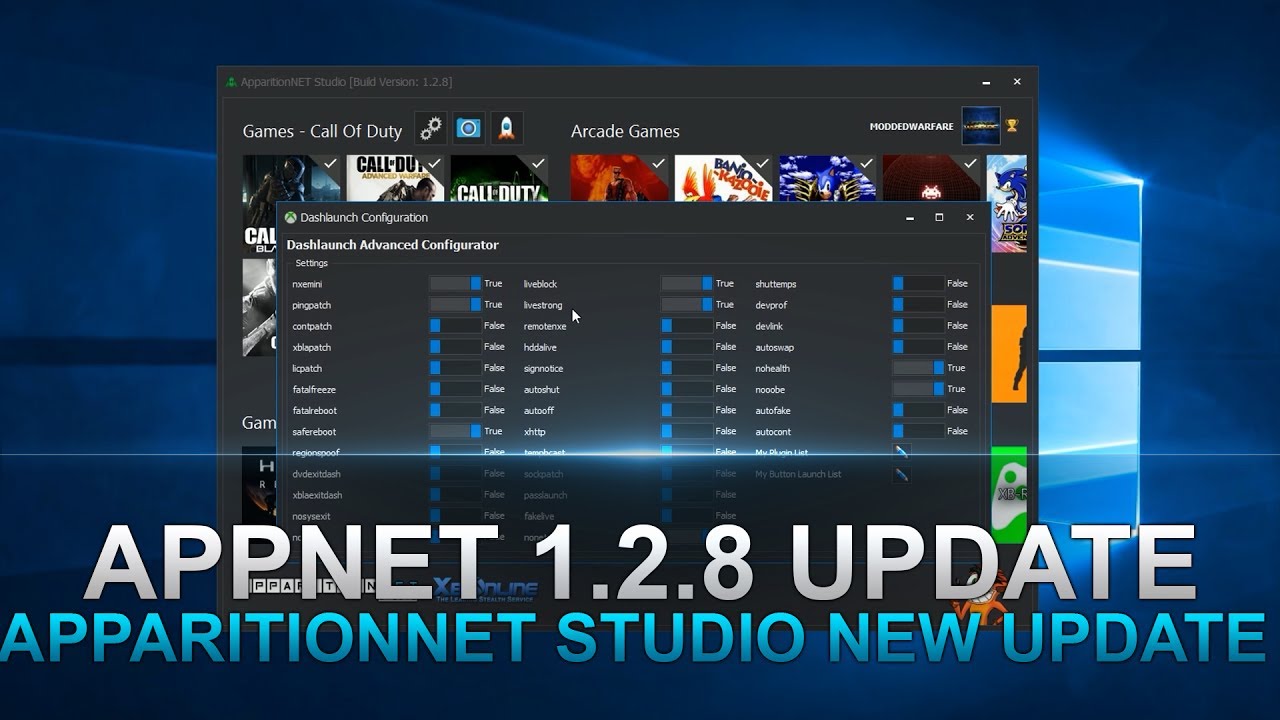Enable the autooff switch
The width and height of the screenshot is (1280, 720).
point(687,410)
